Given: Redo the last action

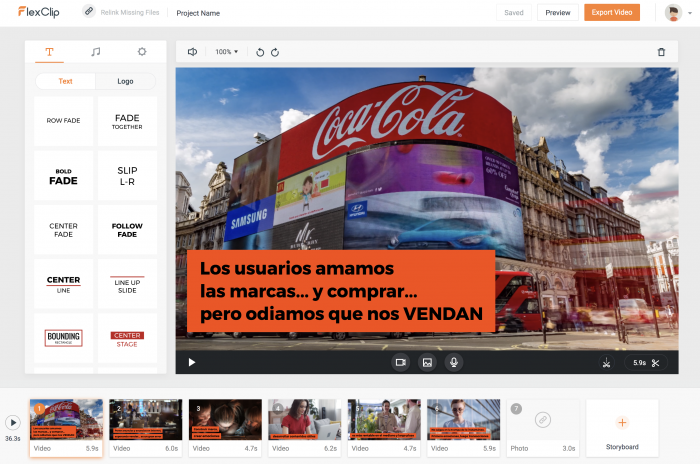Looking at the screenshot, I should [x=275, y=52].
